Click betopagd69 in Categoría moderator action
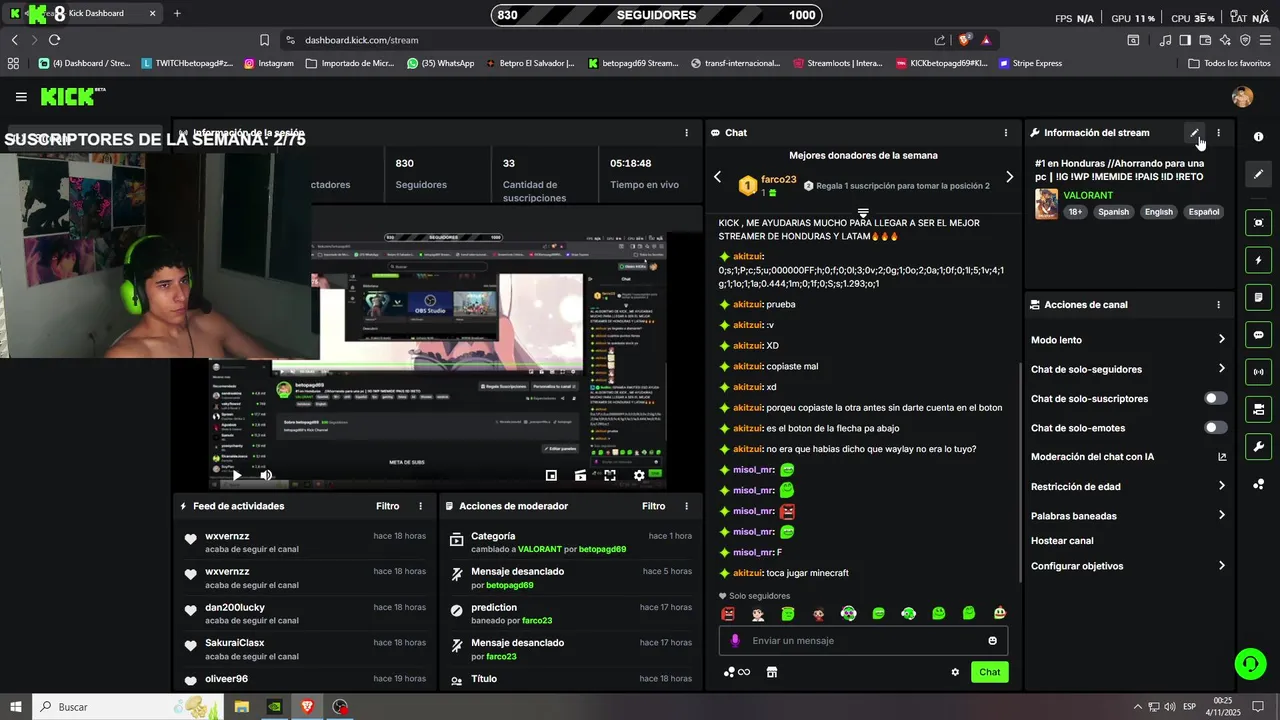The height and width of the screenshot is (720, 1280). pyautogui.click(x=602, y=549)
